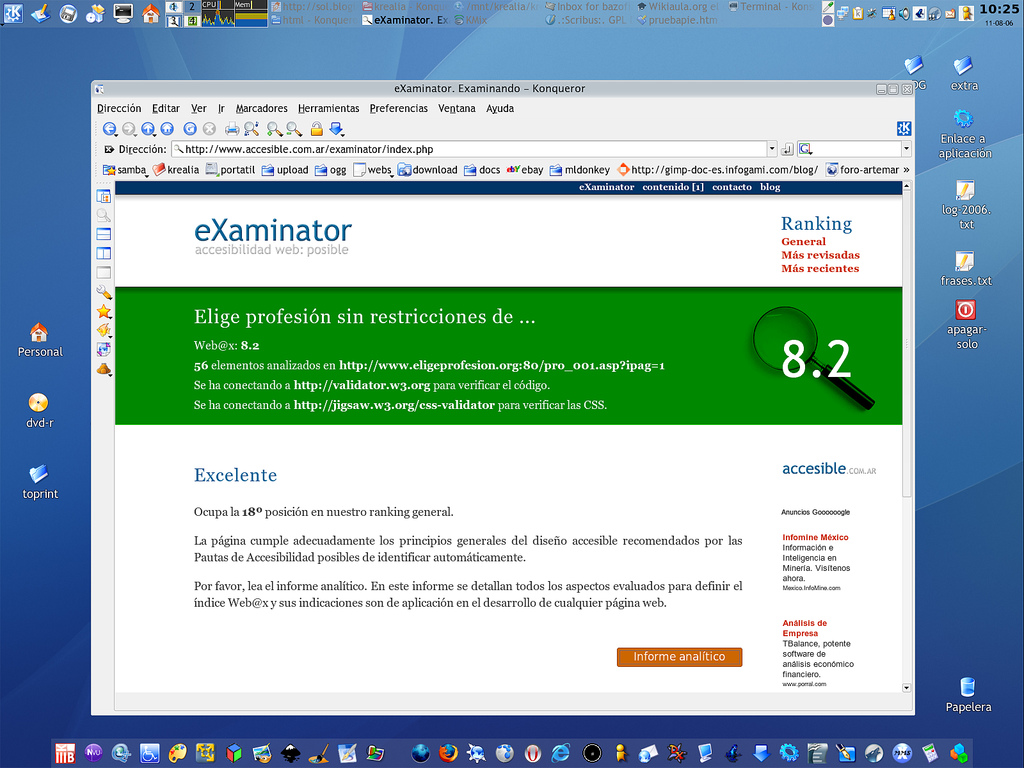Print the page with the printer icon
1024x768 pixels.
coord(232,129)
